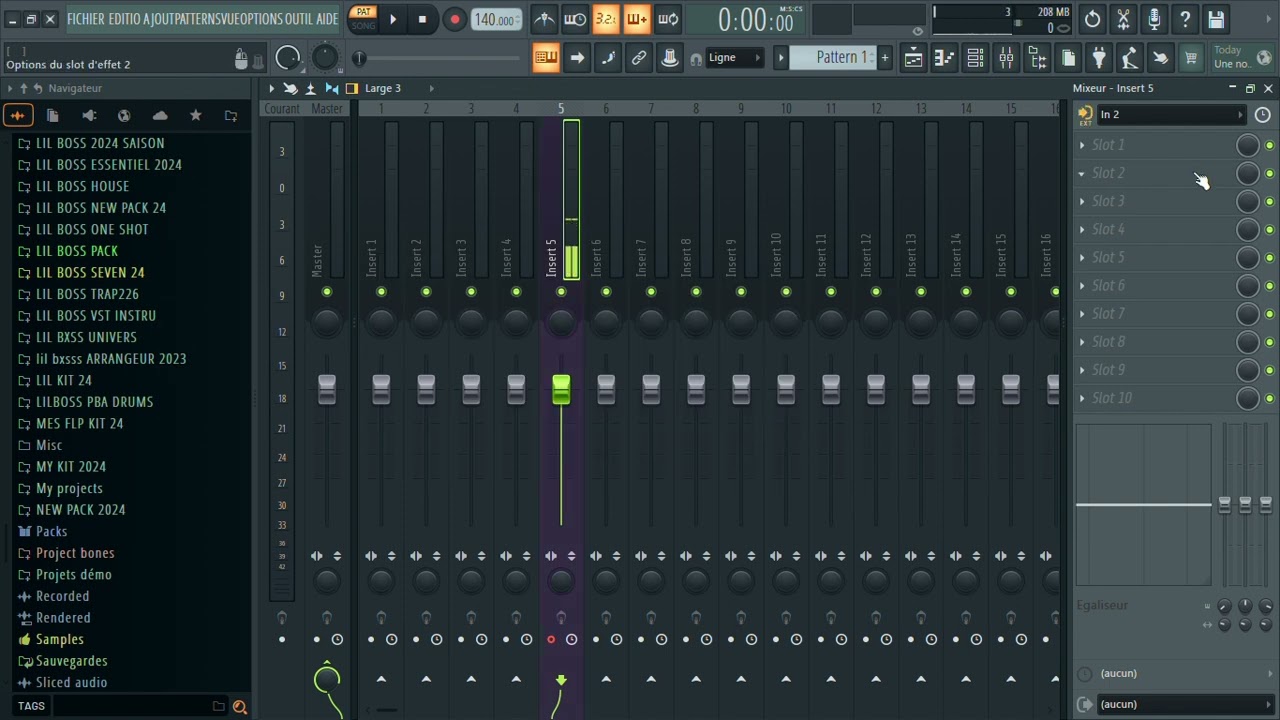This screenshot has width=1280, height=720.
Task: Open Navigateur browser options arrow
Action: click(x=9, y=88)
